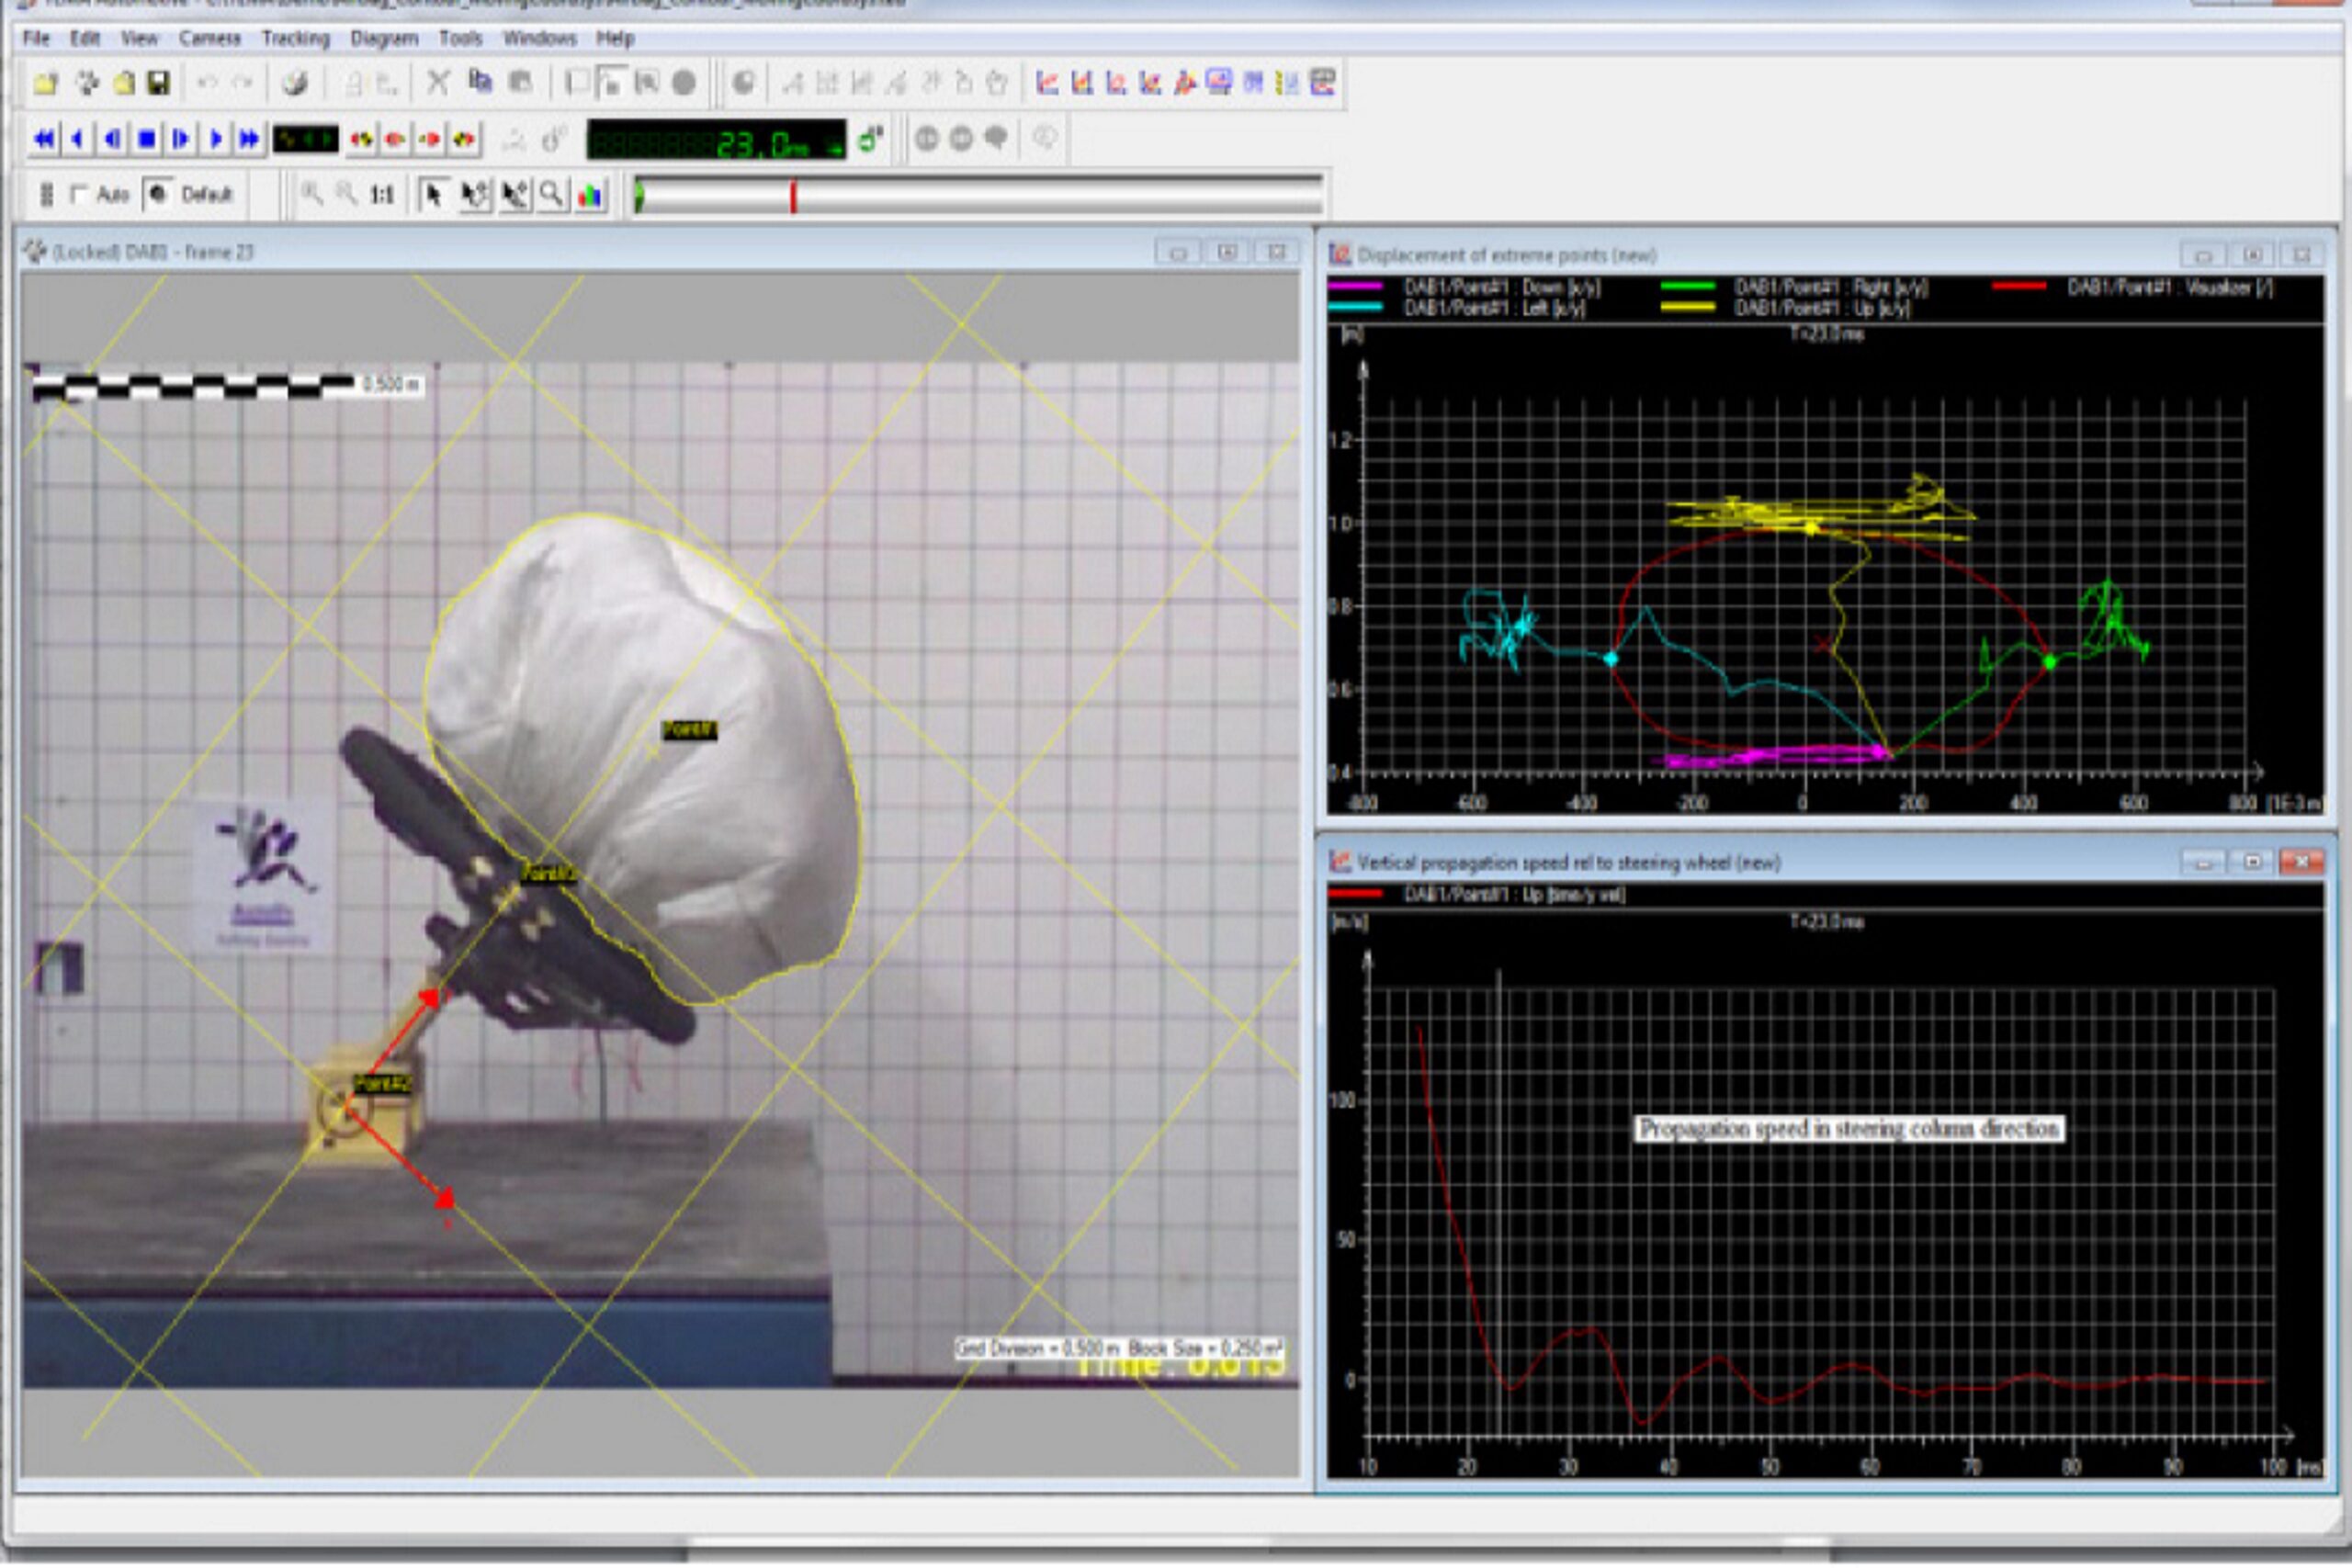2352x1568 pixels.
Task: Click the Save disk icon in toolbar
Action: (x=158, y=83)
